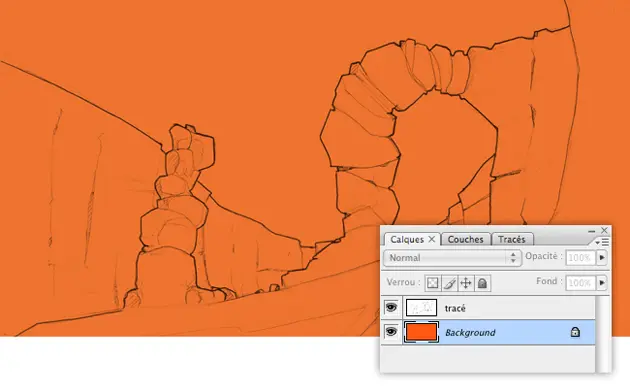Hide the Background layer
The image size is (630, 392).
click(x=391, y=332)
